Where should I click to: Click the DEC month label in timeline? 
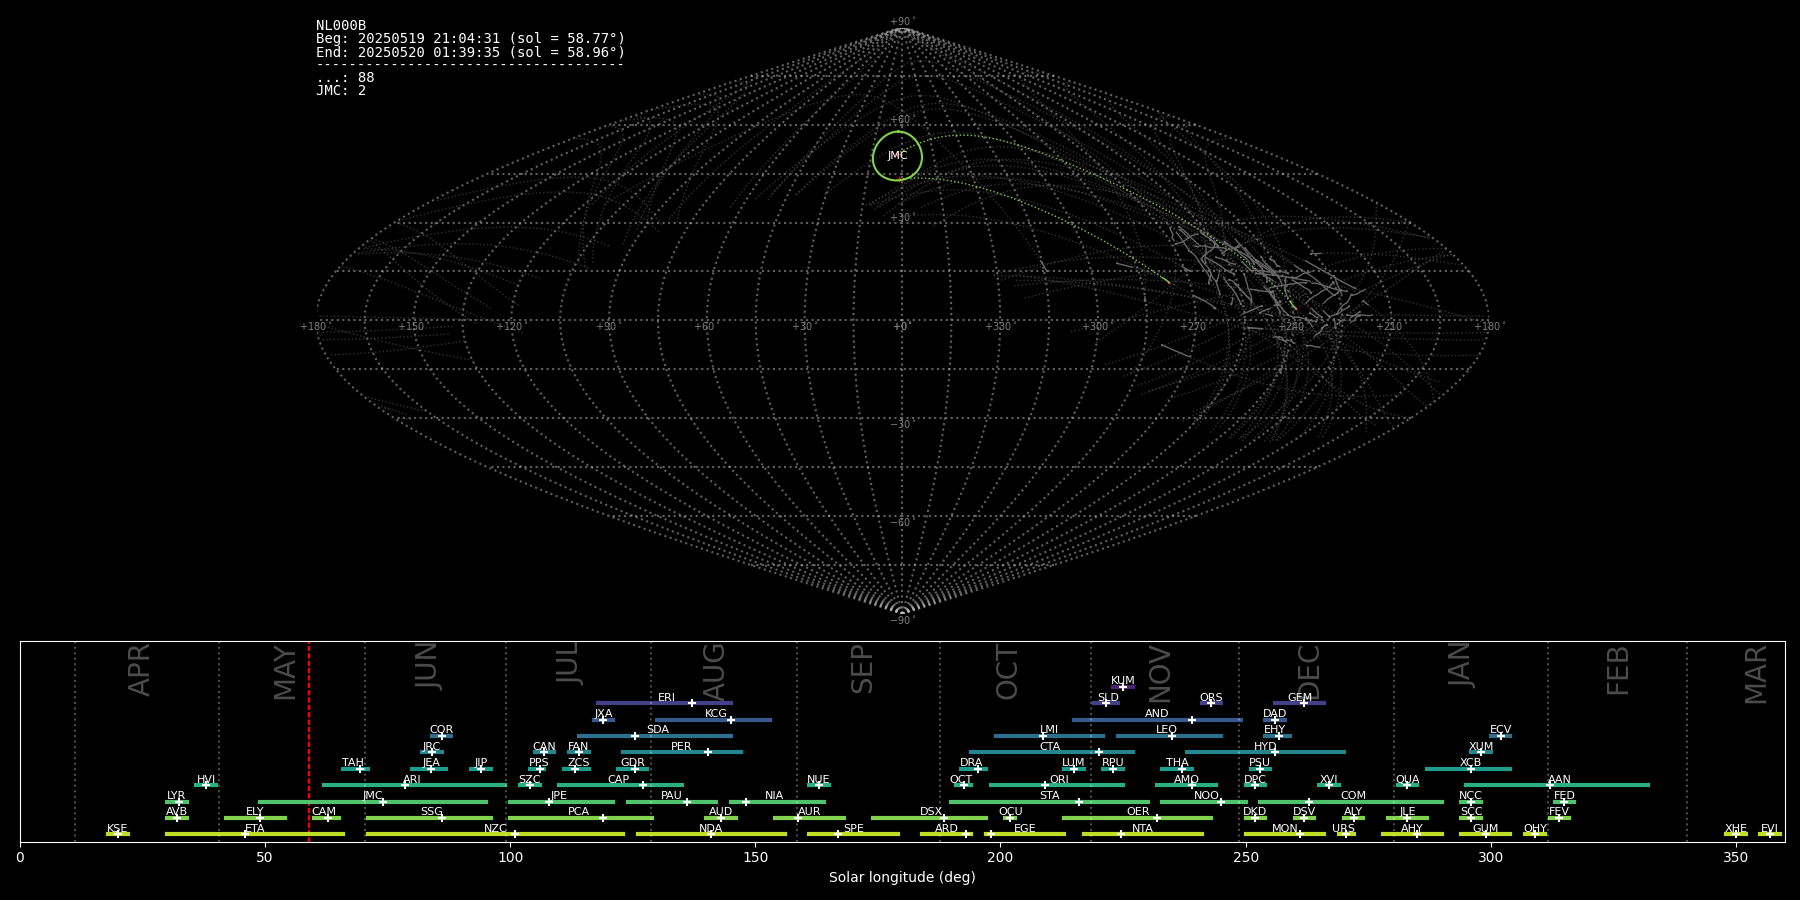[x=1308, y=672]
